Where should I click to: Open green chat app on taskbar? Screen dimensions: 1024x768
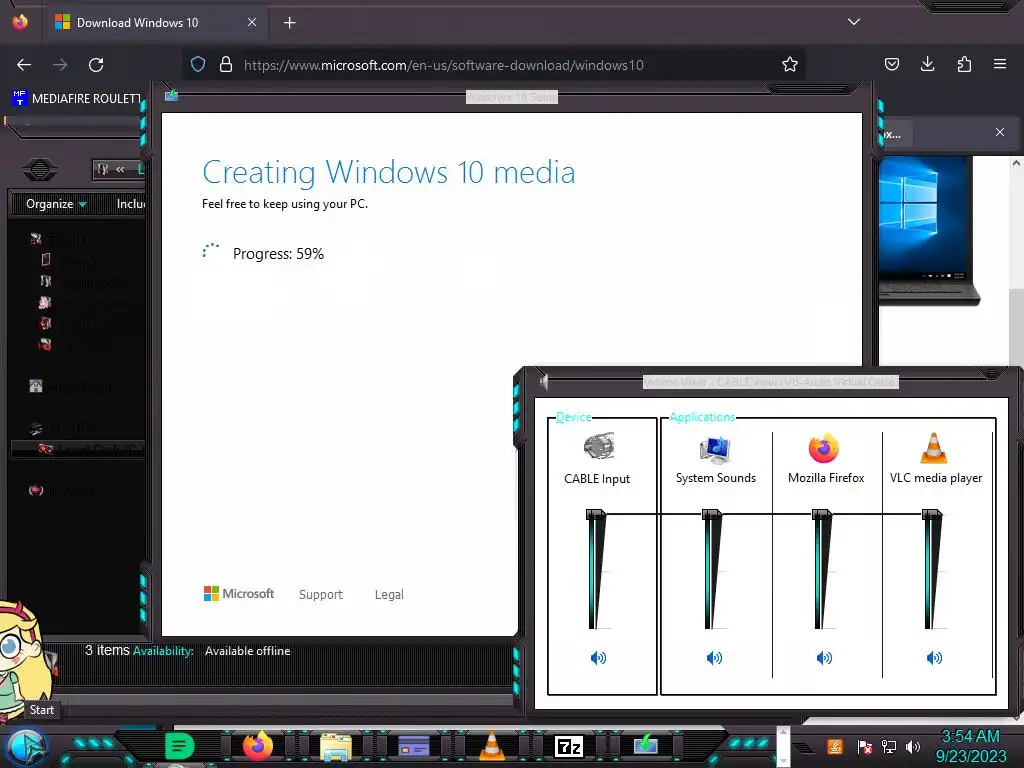click(x=180, y=746)
